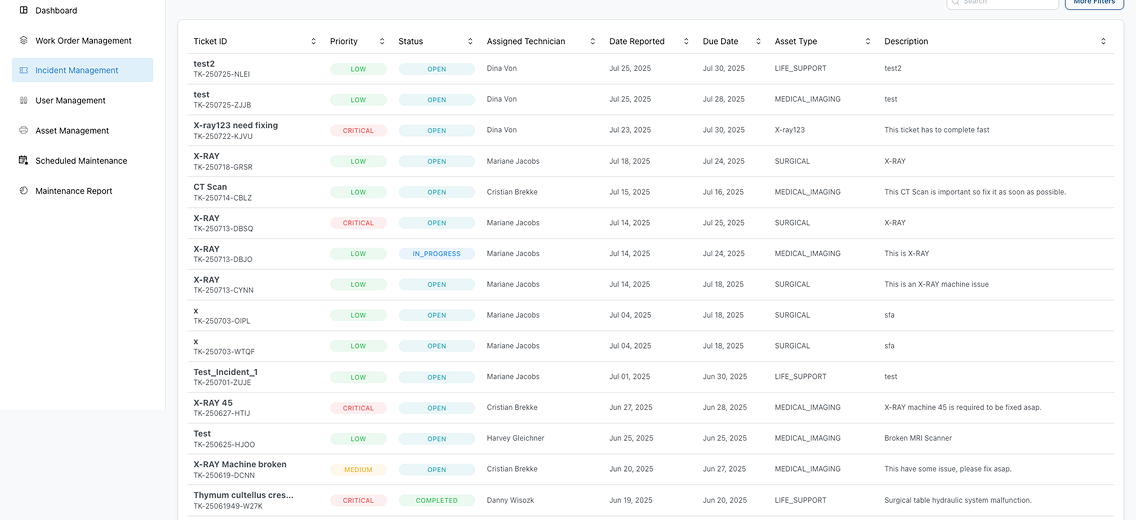Click the Maintenance Report icon
Screen dimensions: 1136x520
[x=24, y=191]
